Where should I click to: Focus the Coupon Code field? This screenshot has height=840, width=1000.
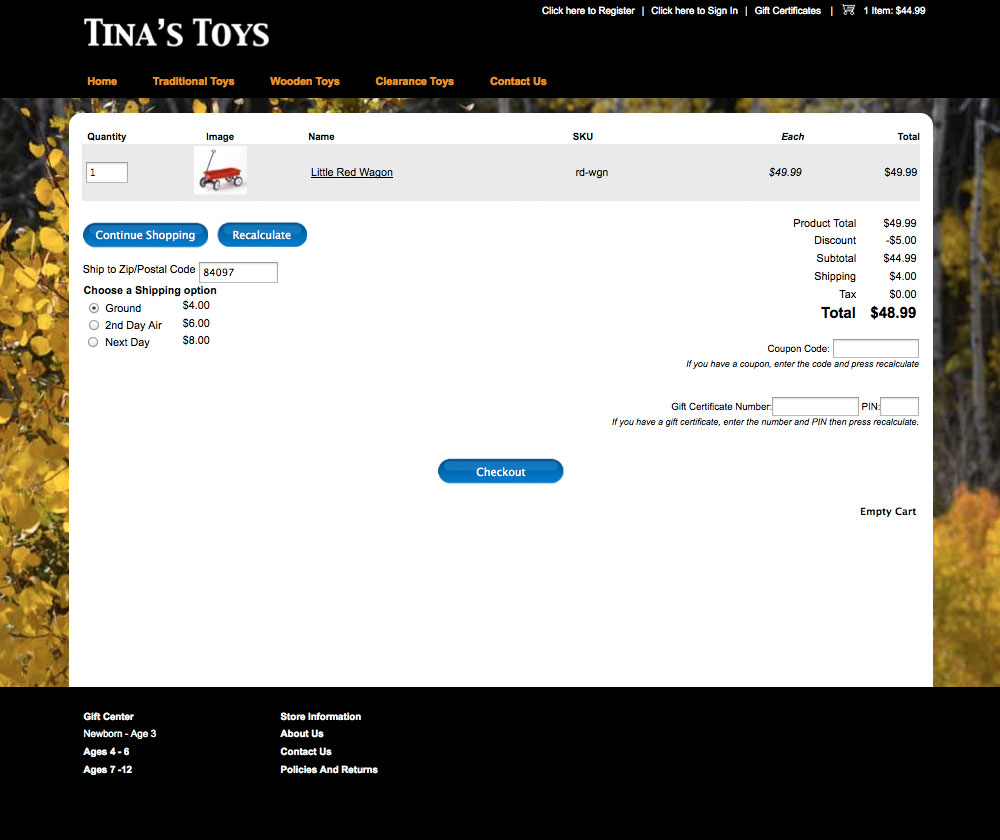(875, 349)
